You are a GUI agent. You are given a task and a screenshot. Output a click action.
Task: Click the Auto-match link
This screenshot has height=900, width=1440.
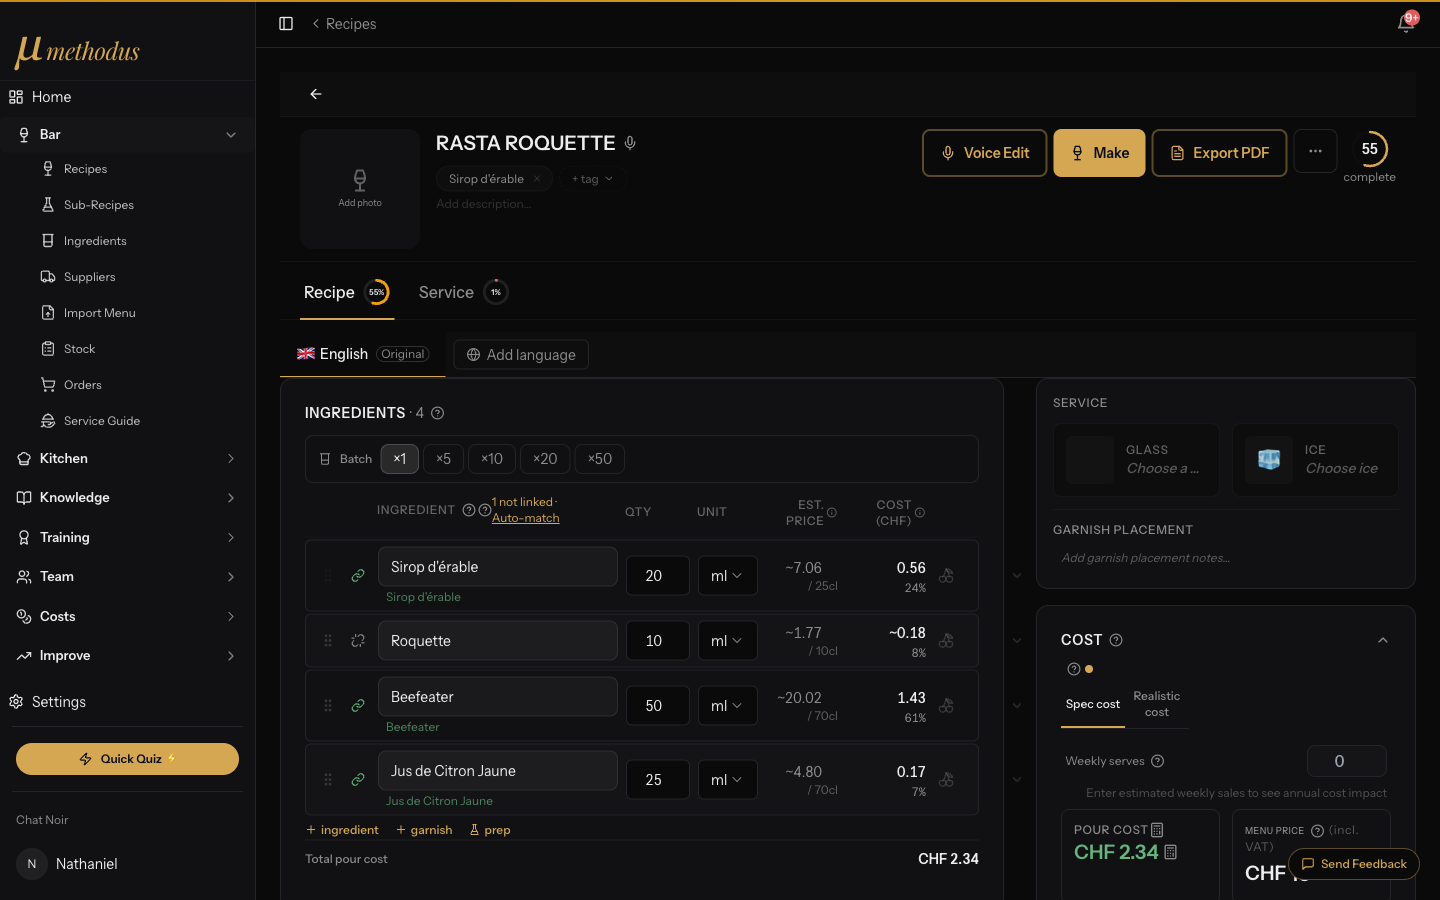coord(526,518)
